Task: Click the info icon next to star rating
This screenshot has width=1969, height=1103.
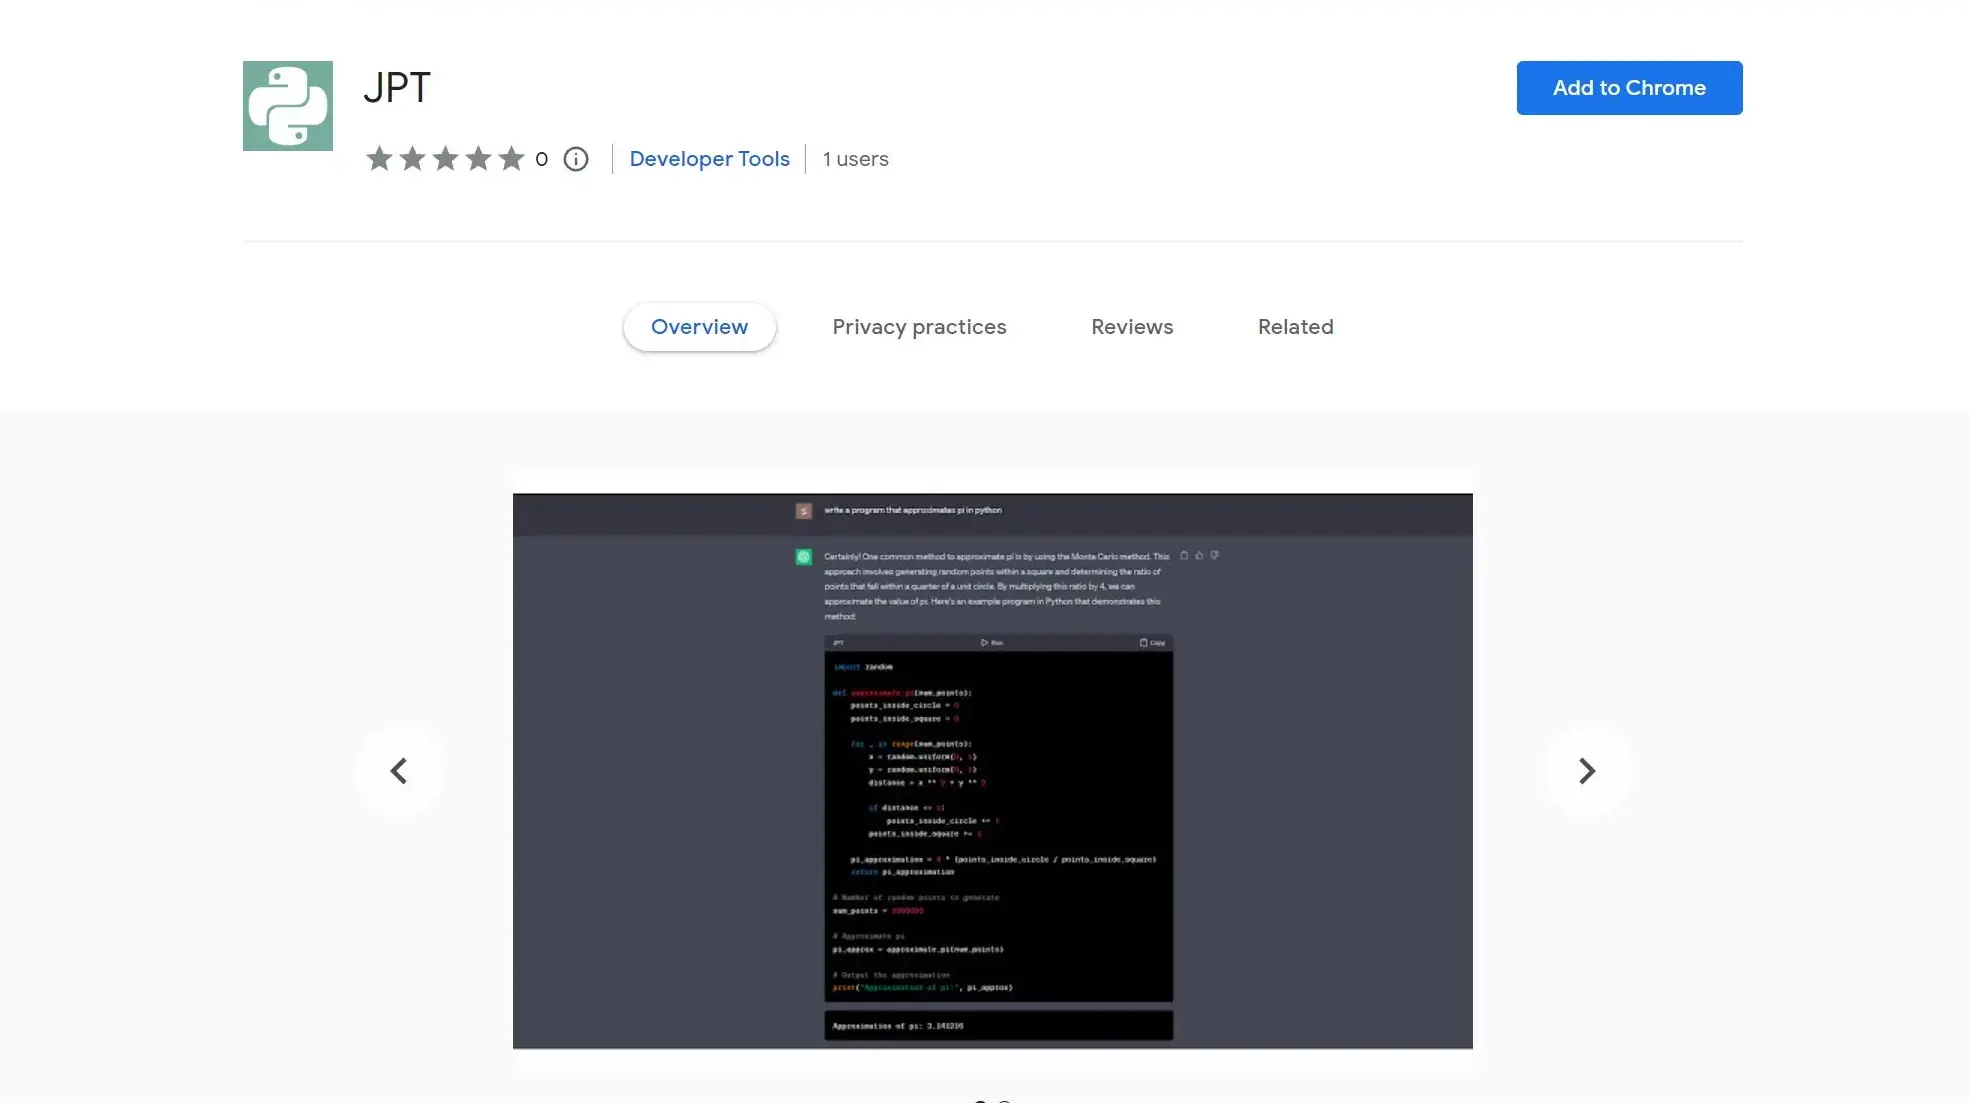Action: click(575, 158)
